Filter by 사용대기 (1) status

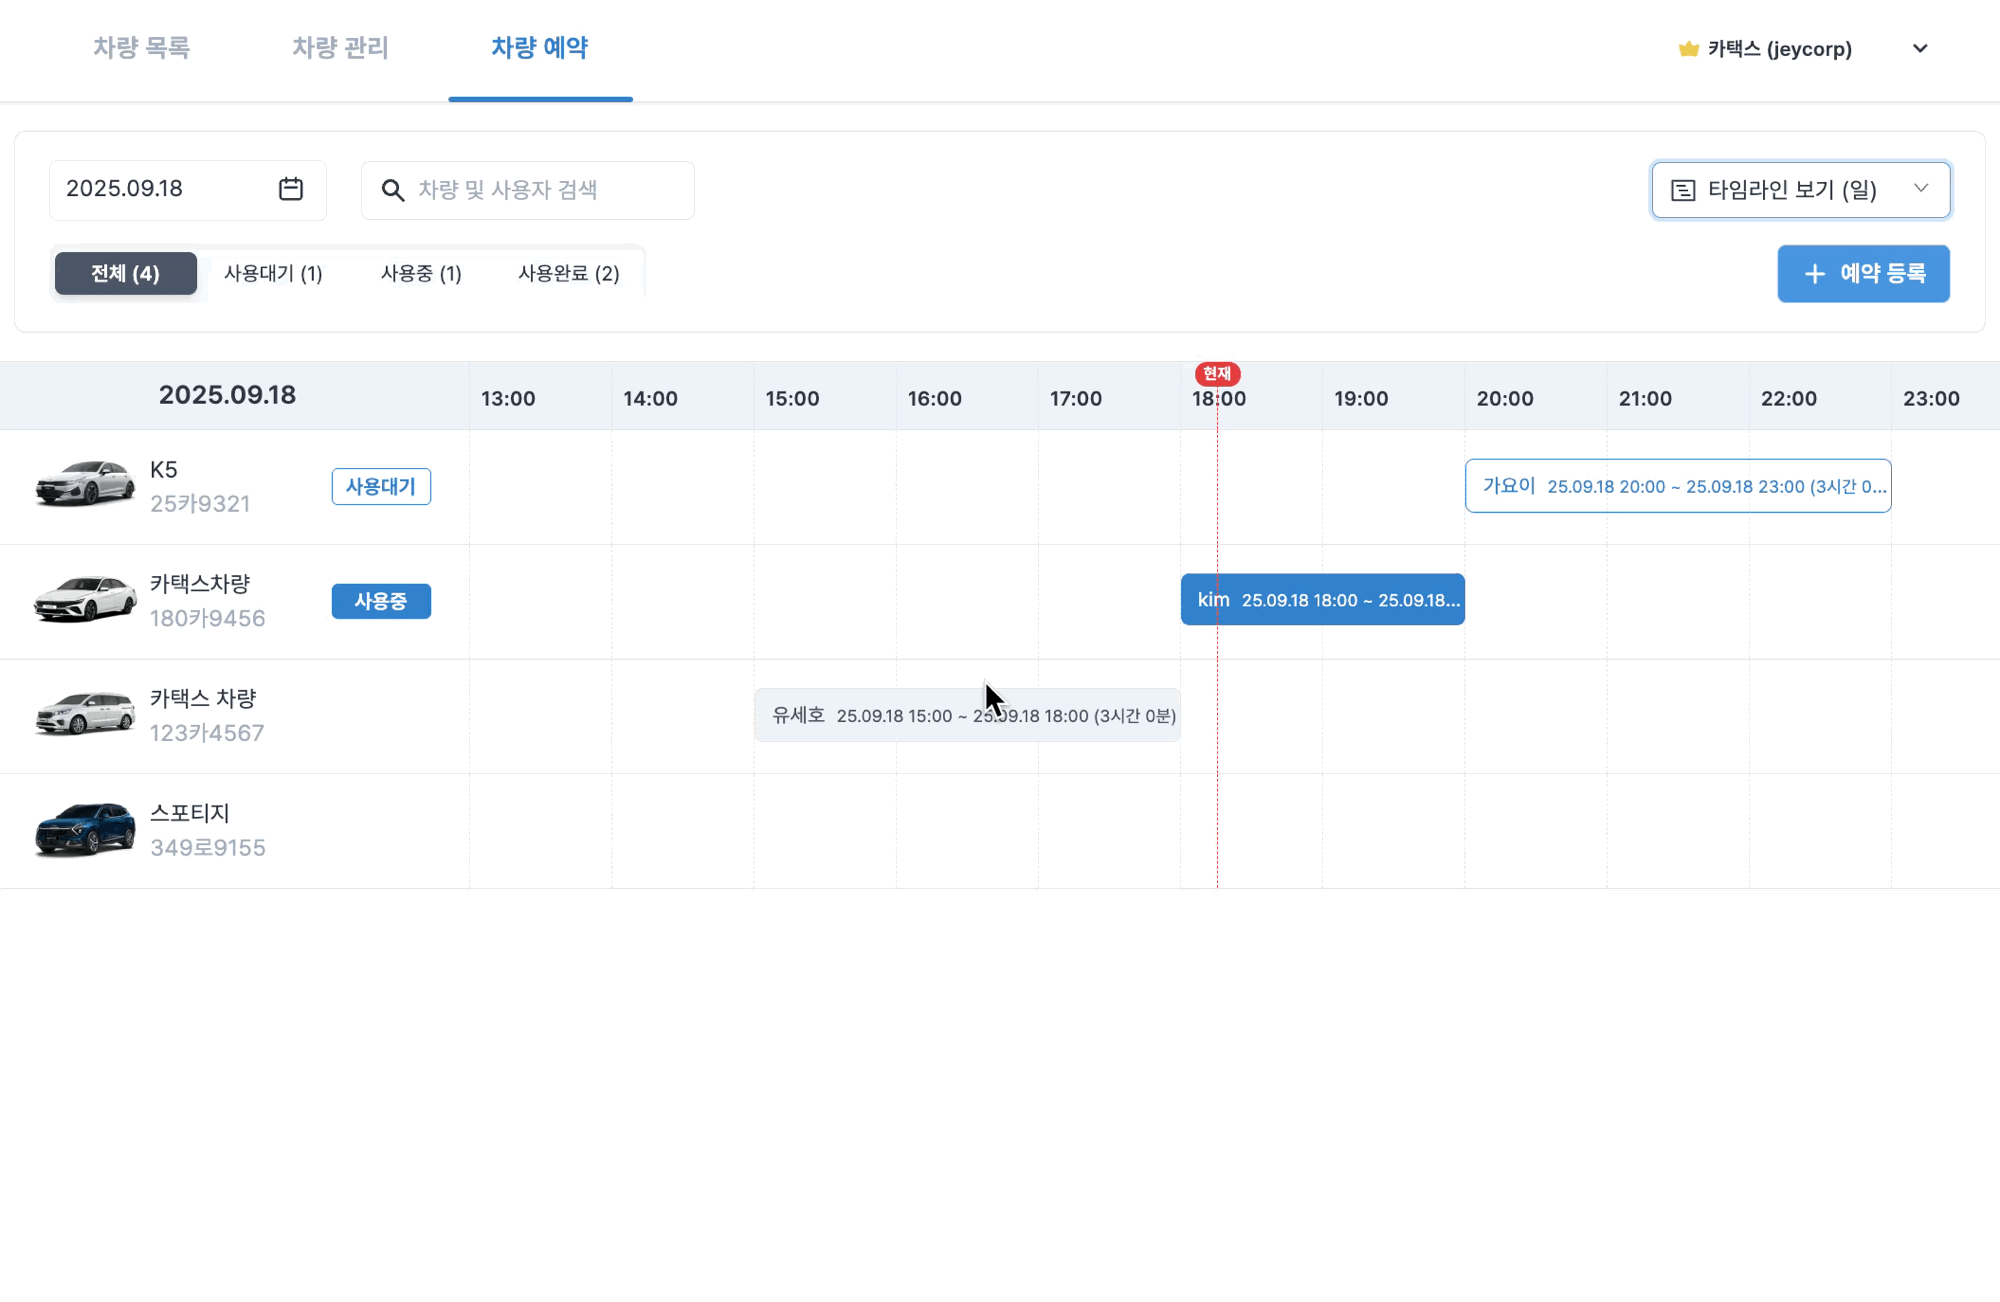click(x=273, y=274)
